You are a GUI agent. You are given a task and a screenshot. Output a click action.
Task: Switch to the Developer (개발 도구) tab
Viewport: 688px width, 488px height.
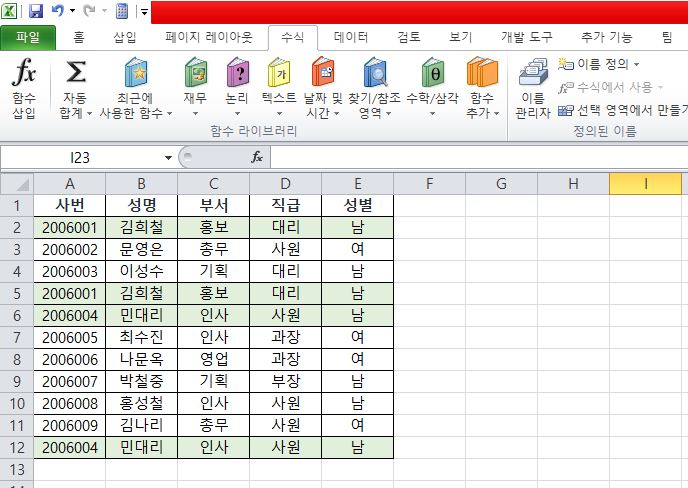pos(527,37)
